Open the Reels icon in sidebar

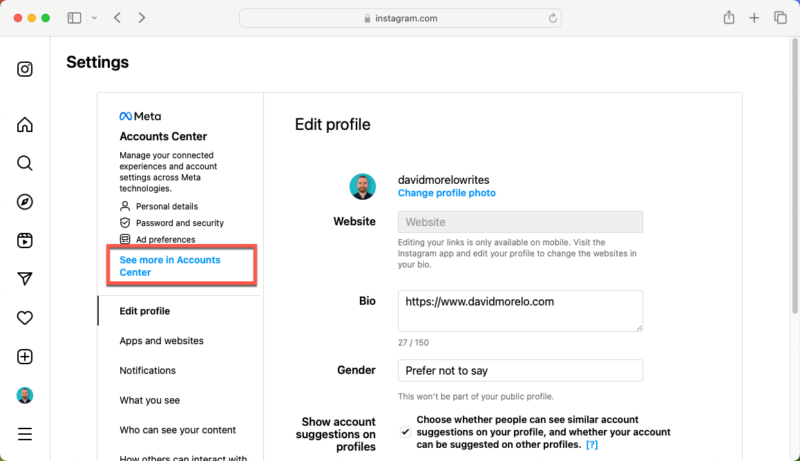[24, 240]
